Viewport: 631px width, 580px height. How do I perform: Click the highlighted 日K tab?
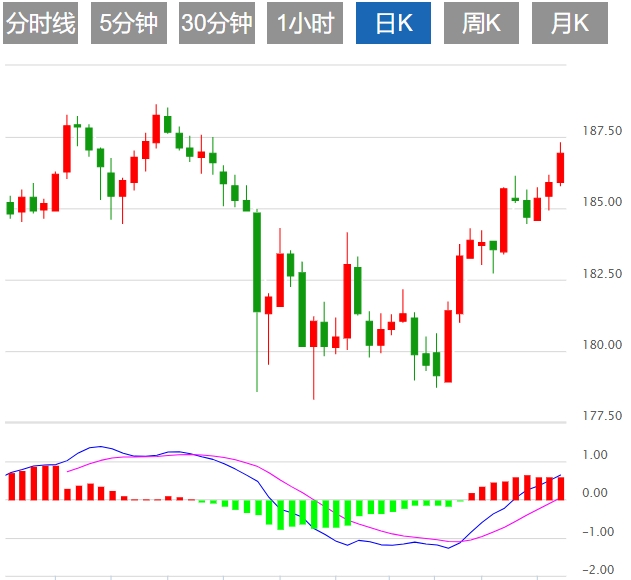tap(393, 23)
